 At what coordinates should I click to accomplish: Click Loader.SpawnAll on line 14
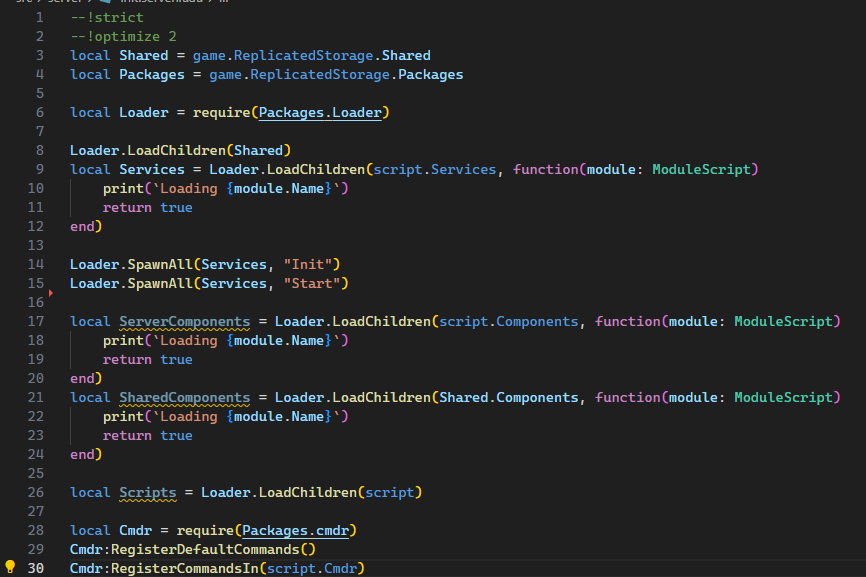tap(131, 264)
